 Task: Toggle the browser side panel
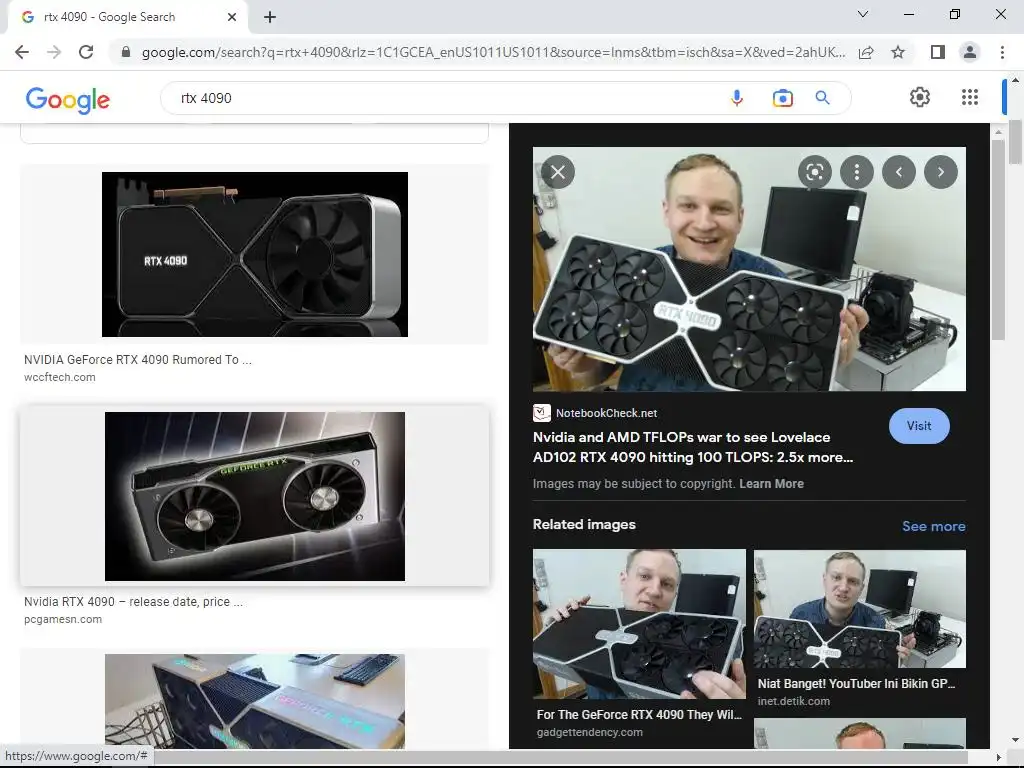click(938, 52)
